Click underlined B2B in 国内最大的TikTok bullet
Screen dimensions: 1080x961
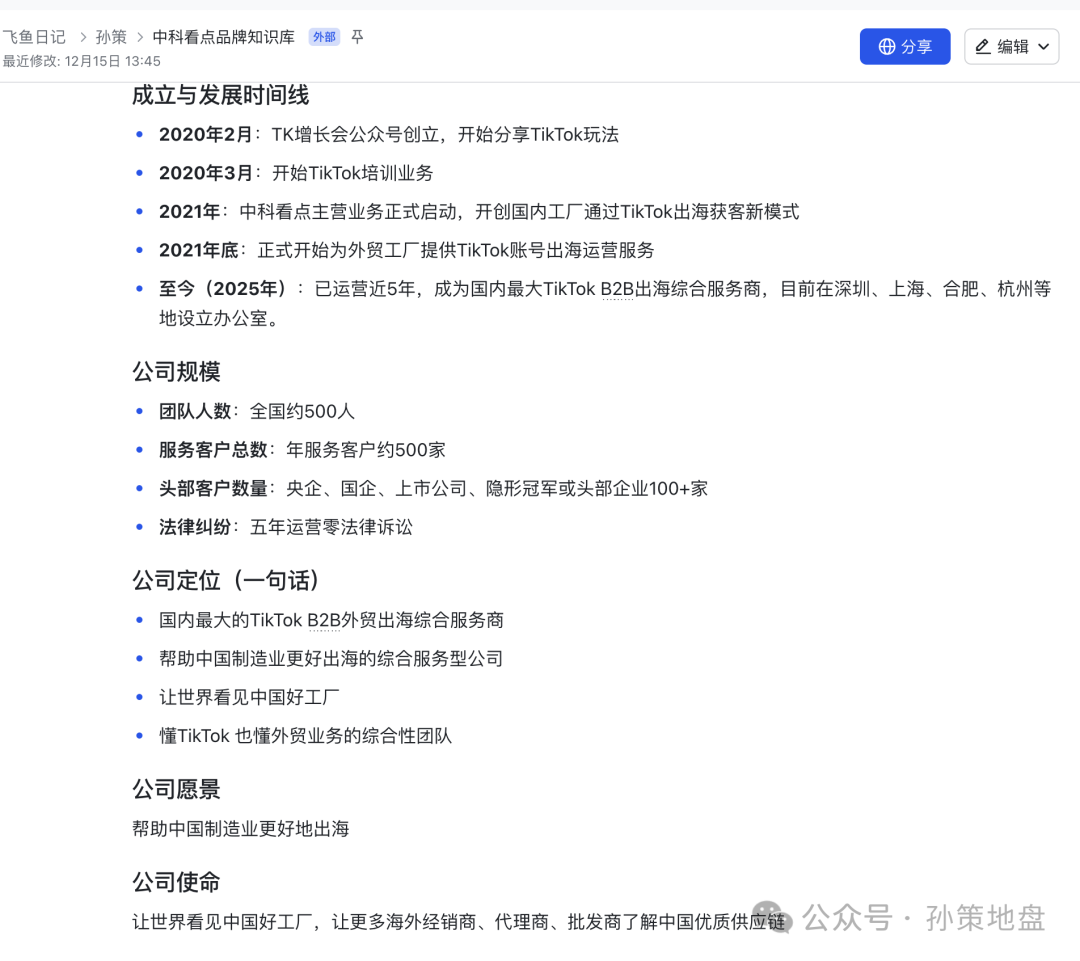coord(323,621)
